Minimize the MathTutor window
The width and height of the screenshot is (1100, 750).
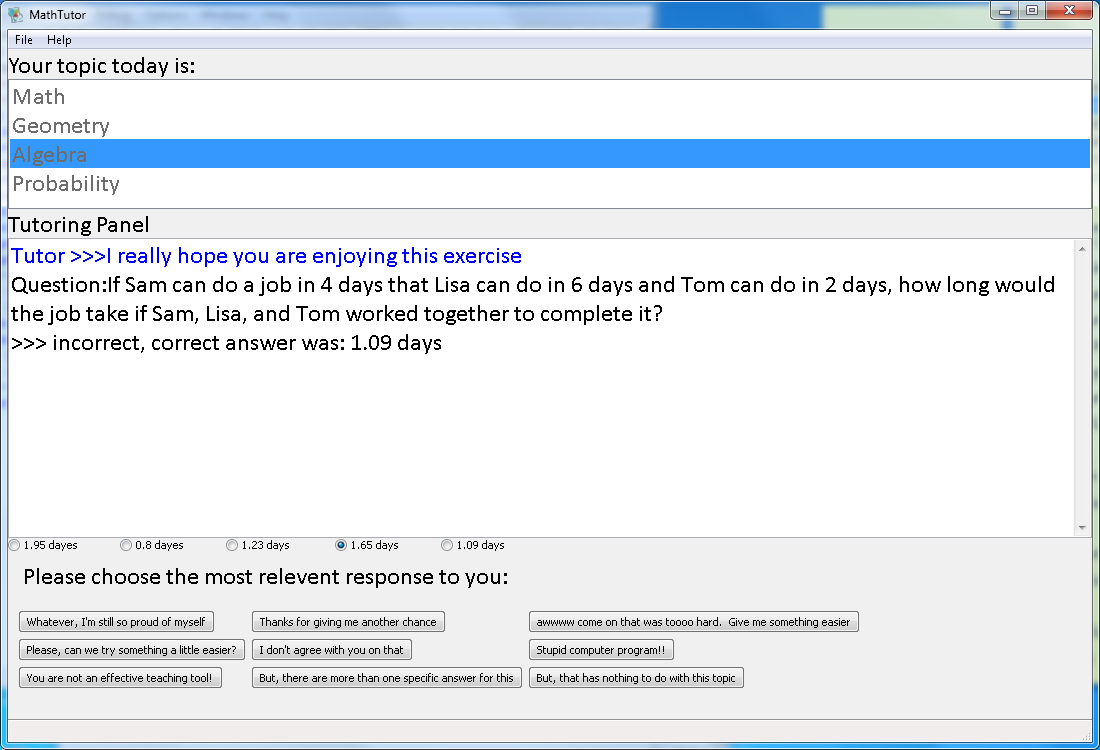tap(1005, 11)
